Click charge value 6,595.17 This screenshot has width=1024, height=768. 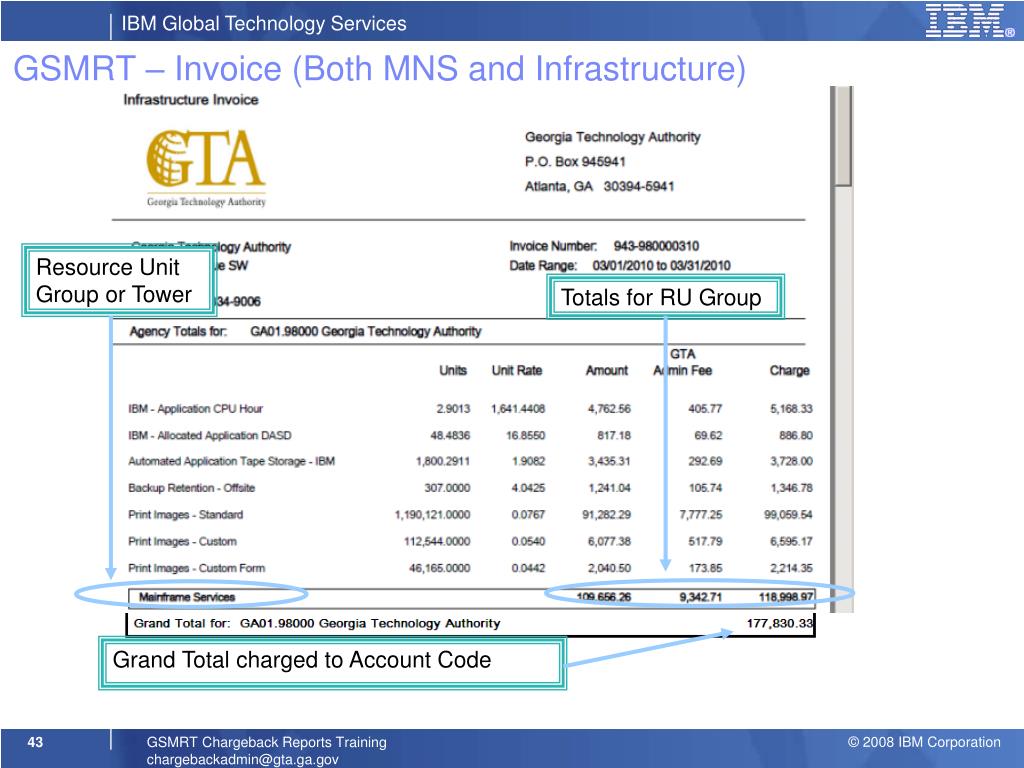pos(791,541)
